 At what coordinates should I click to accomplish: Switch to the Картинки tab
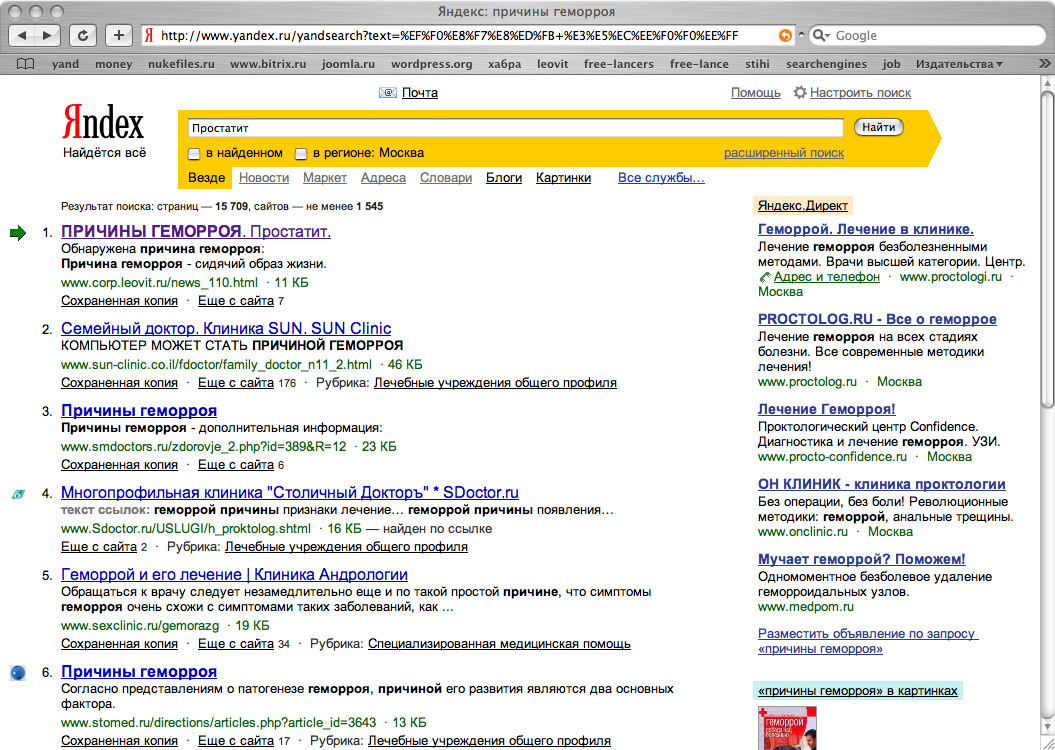(563, 178)
